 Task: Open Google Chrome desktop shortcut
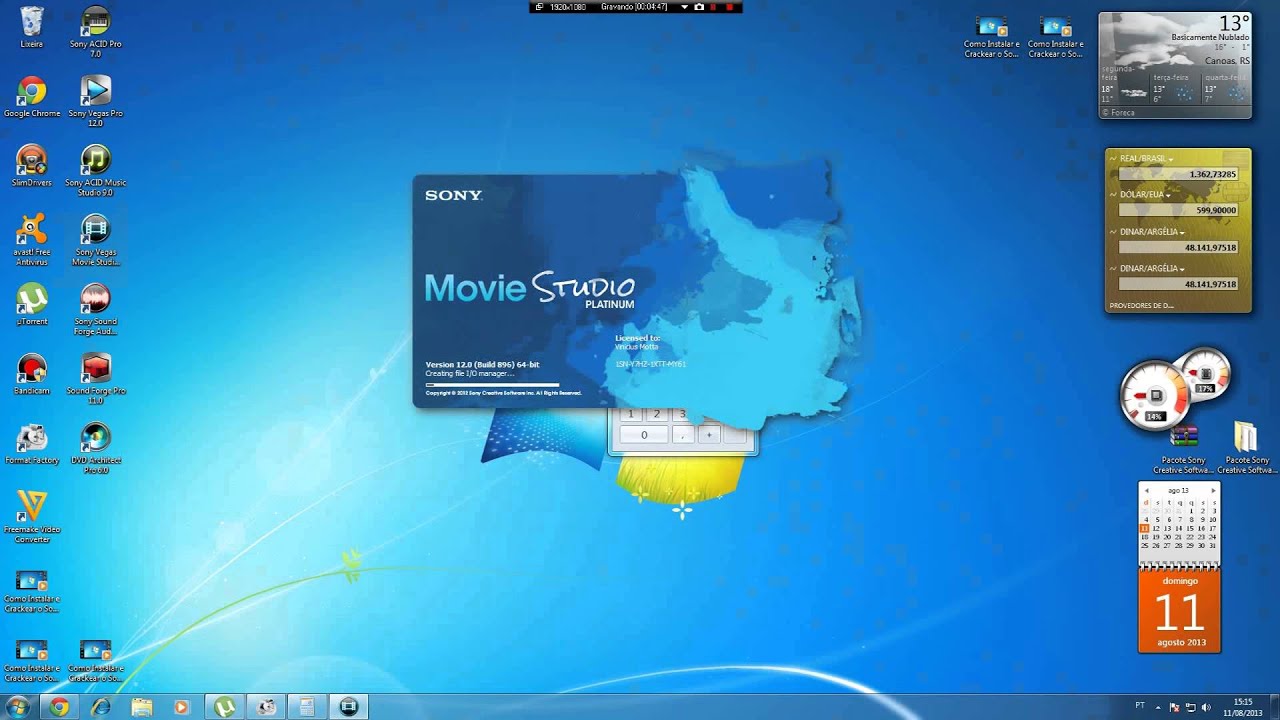pos(31,97)
